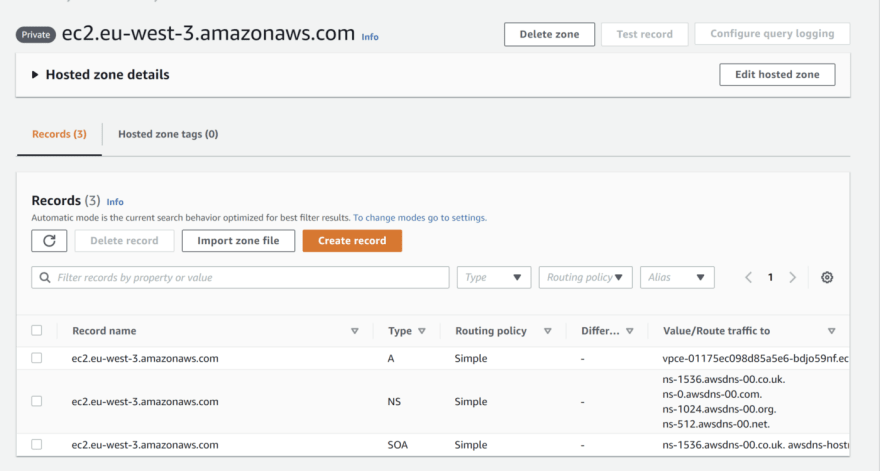
Task: Switch to Hosted zone tags tab
Action: pyautogui.click(x=168, y=134)
